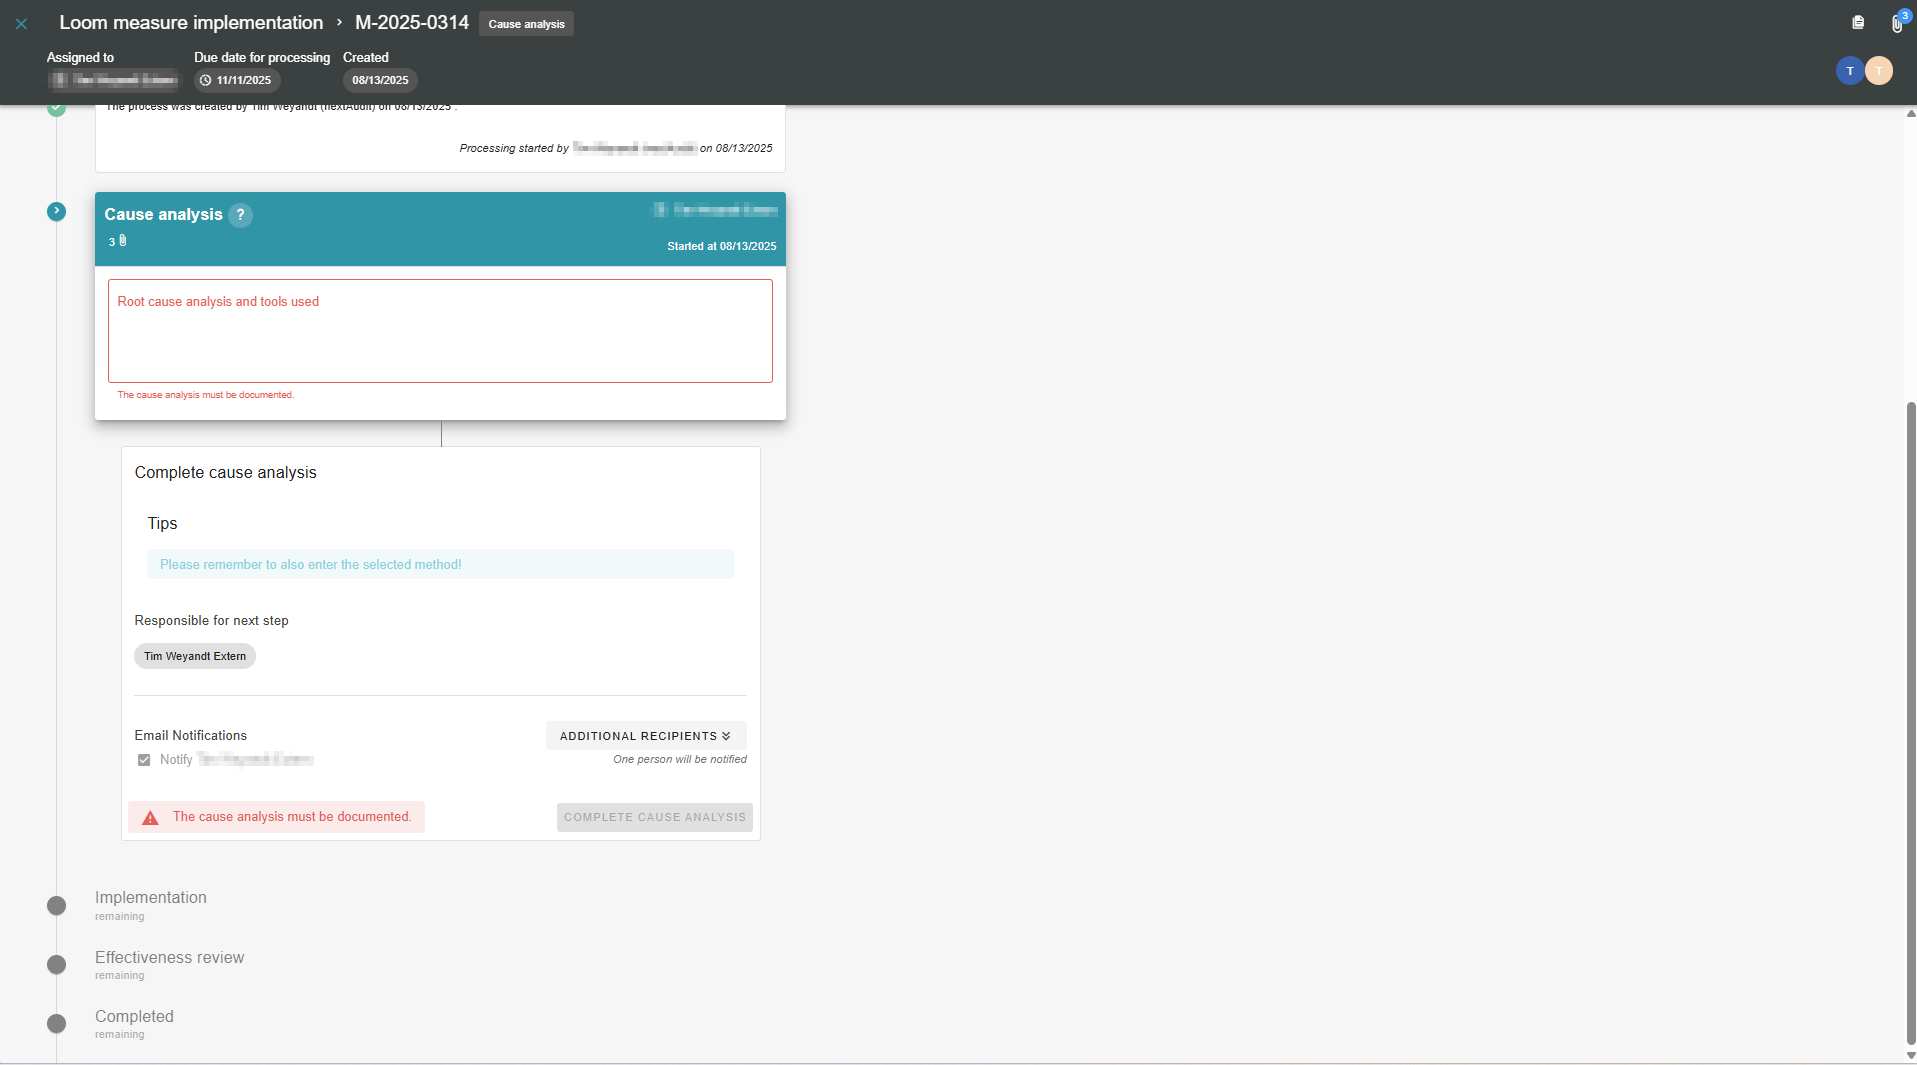This screenshot has height=1065, width=1917.
Task: Close the measure detail view
Action: tap(21, 23)
